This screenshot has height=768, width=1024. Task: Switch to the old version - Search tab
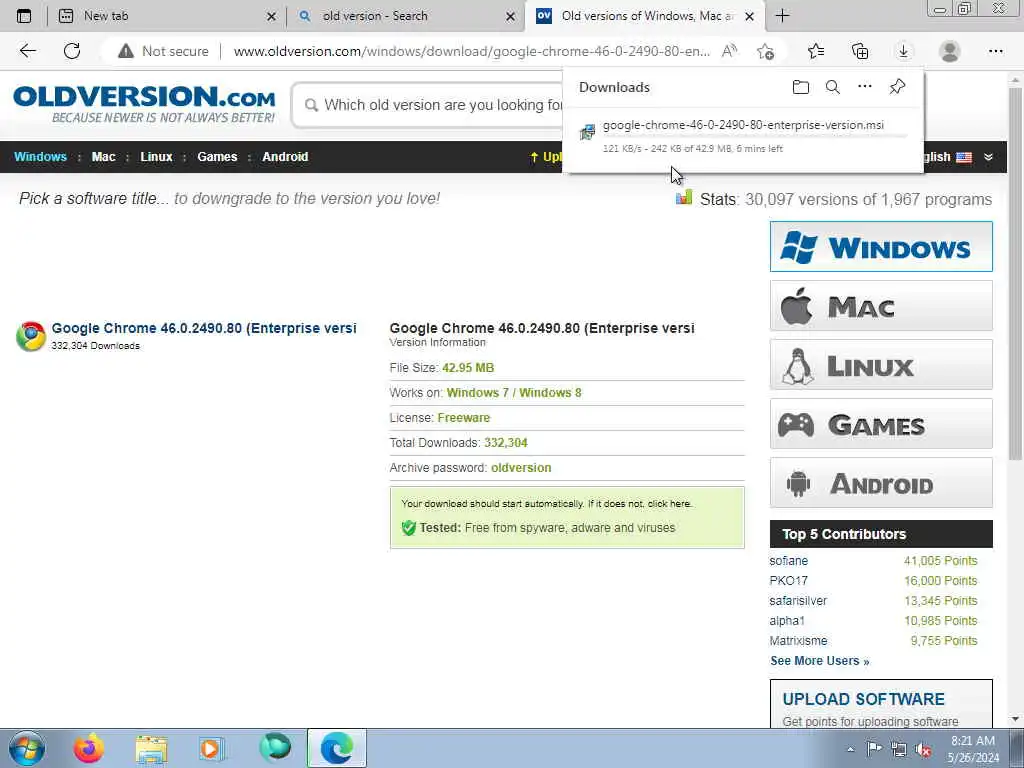click(x=405, y=16)
